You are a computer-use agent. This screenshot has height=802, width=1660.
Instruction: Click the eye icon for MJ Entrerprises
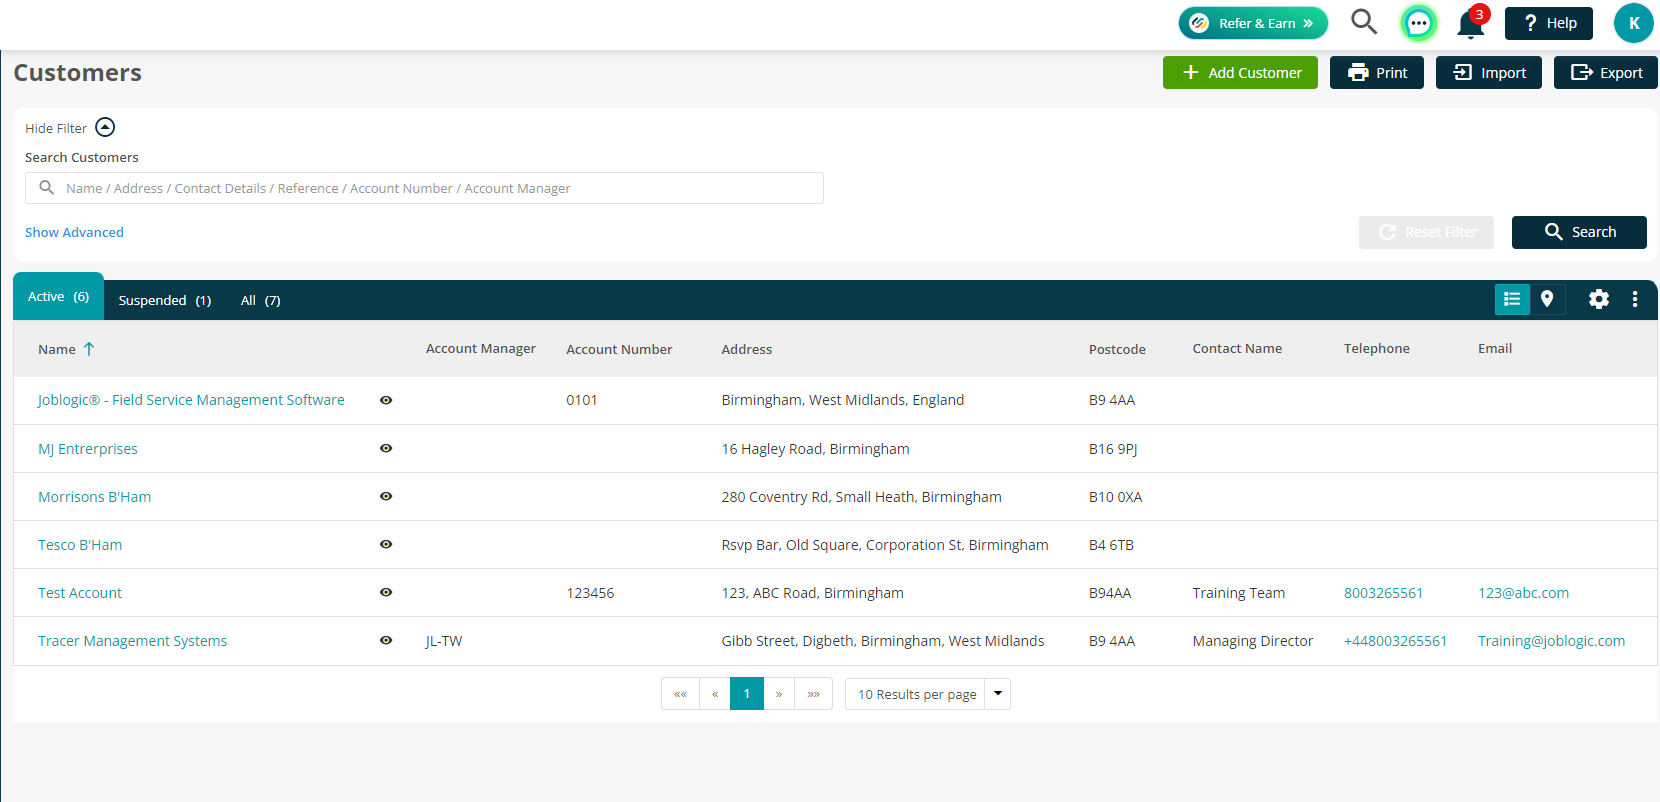386,448
